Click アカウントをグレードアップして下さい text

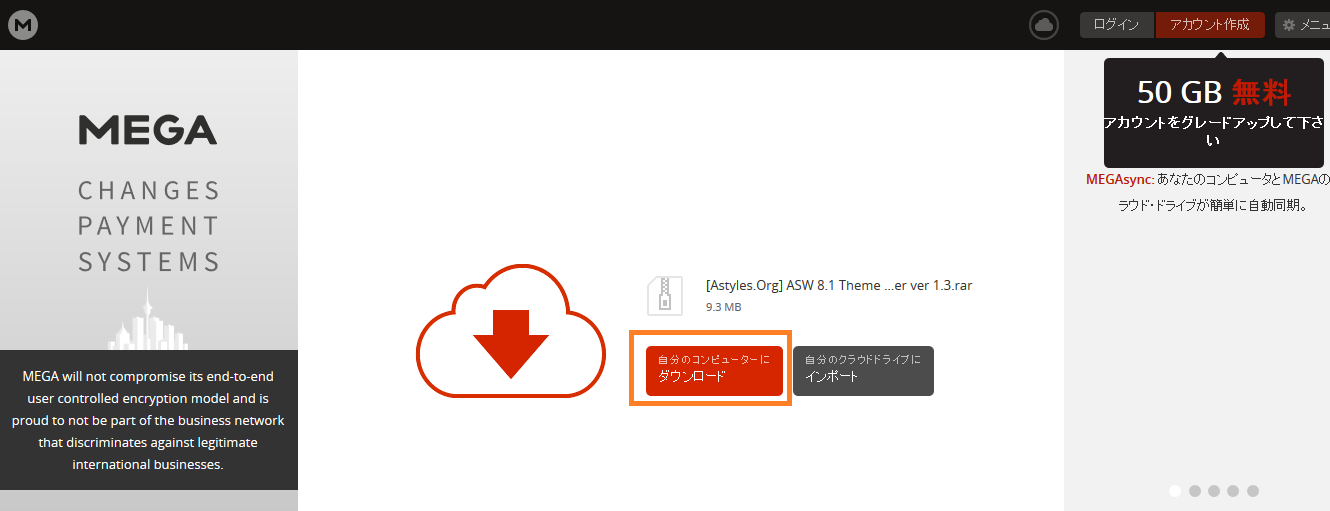point(1214,132)
